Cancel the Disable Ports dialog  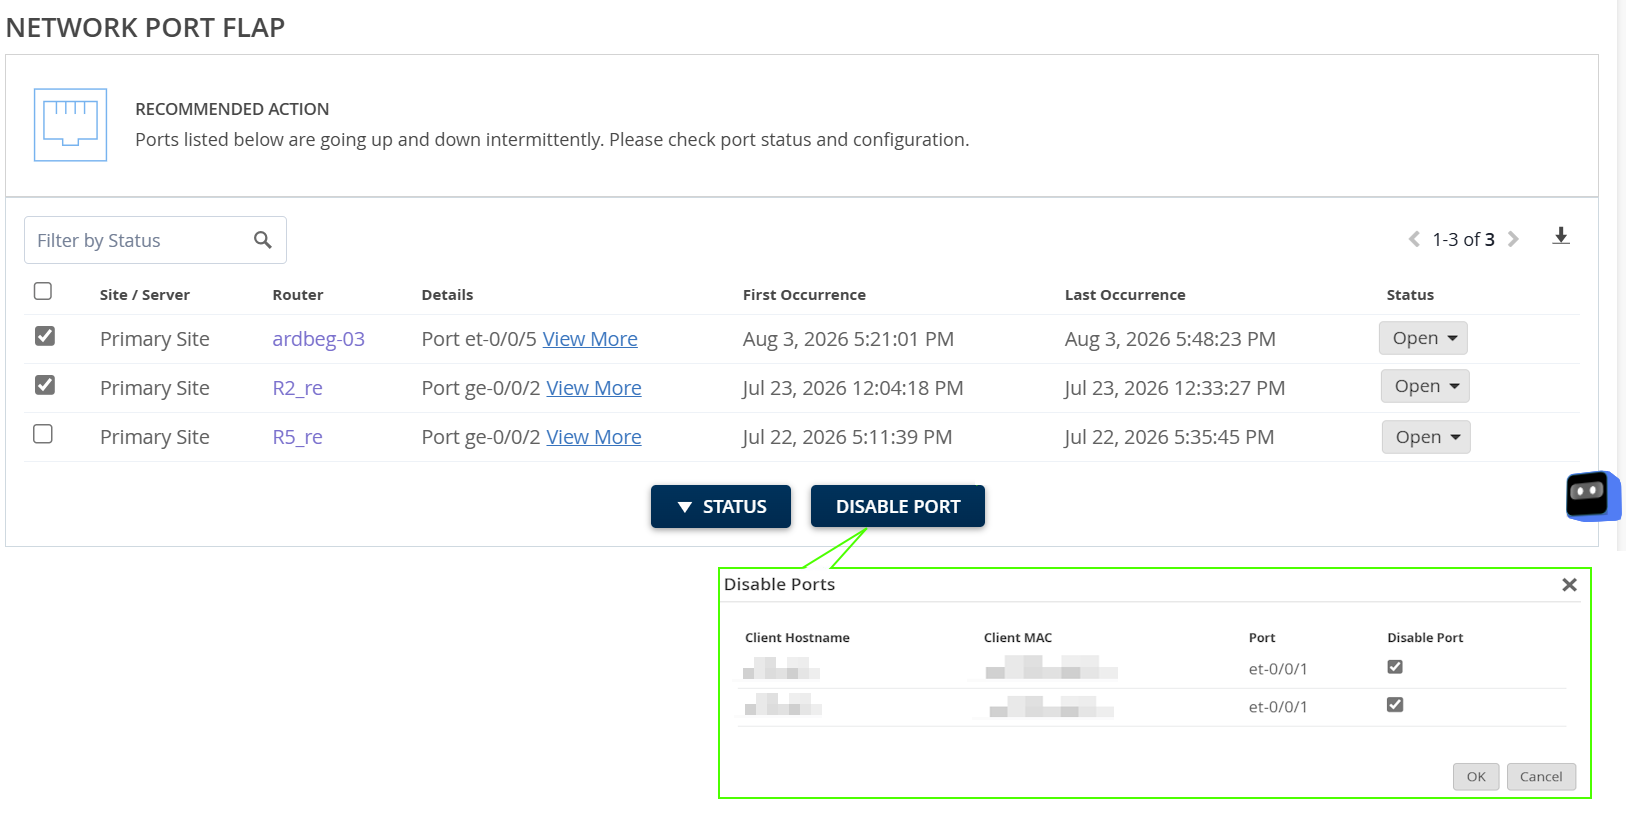pos(1541,777)
